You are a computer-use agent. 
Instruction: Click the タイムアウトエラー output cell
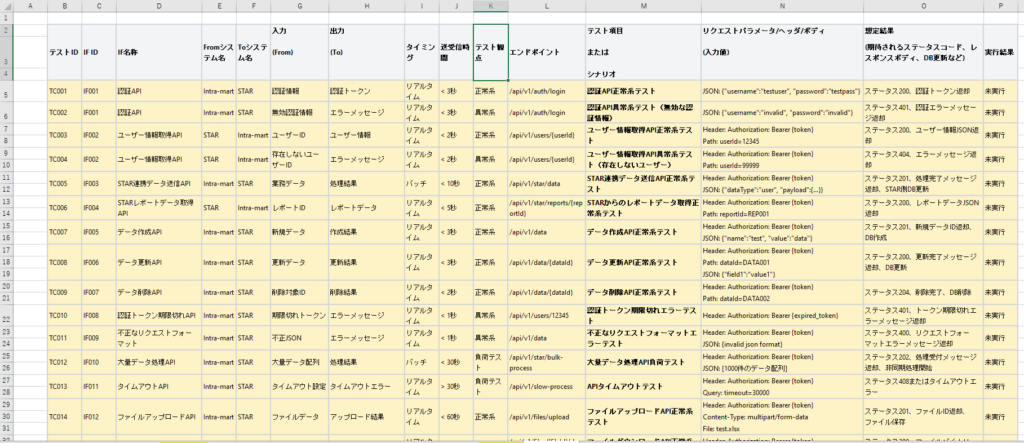[366, 386]
